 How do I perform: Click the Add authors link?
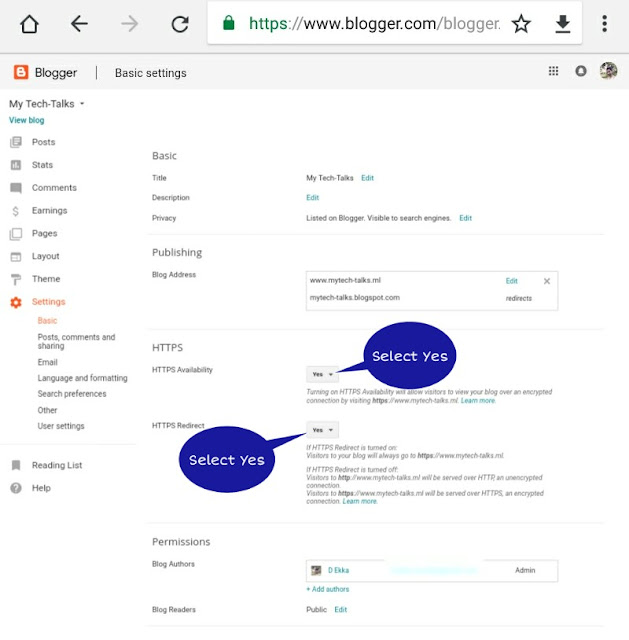pyautogui.click(x=328, y=590)
